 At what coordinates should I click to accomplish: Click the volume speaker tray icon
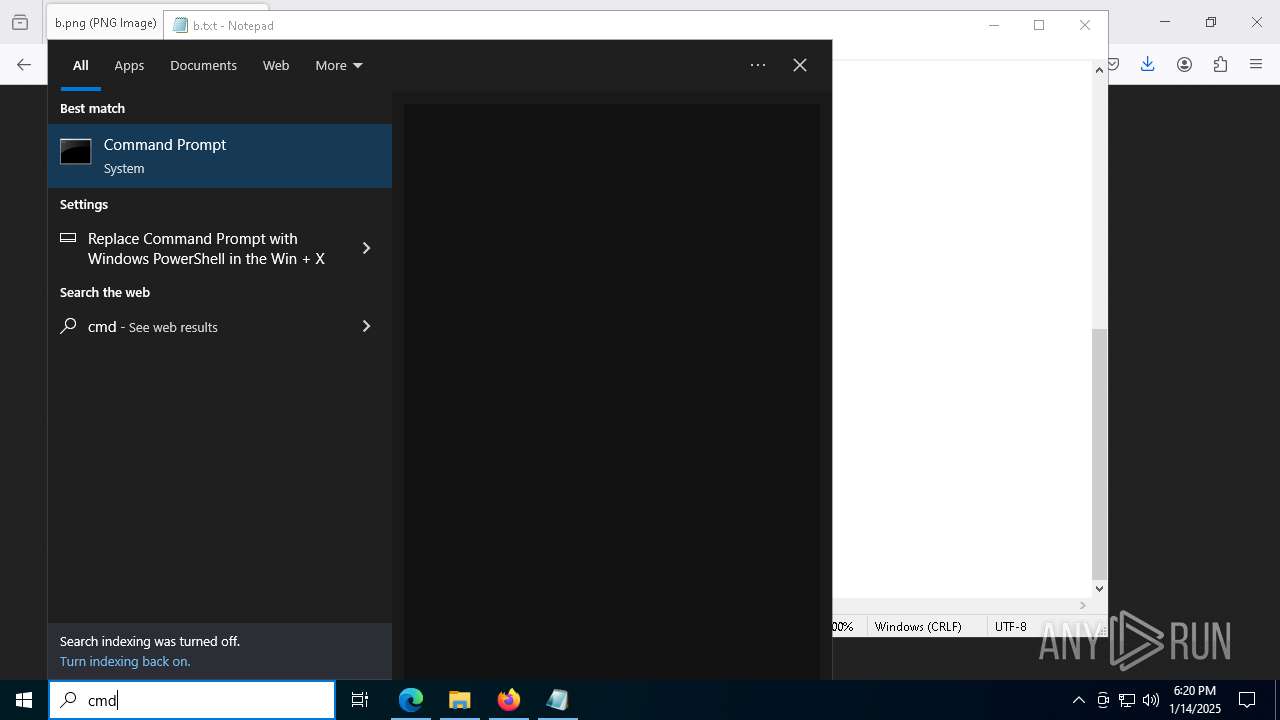1150,700
